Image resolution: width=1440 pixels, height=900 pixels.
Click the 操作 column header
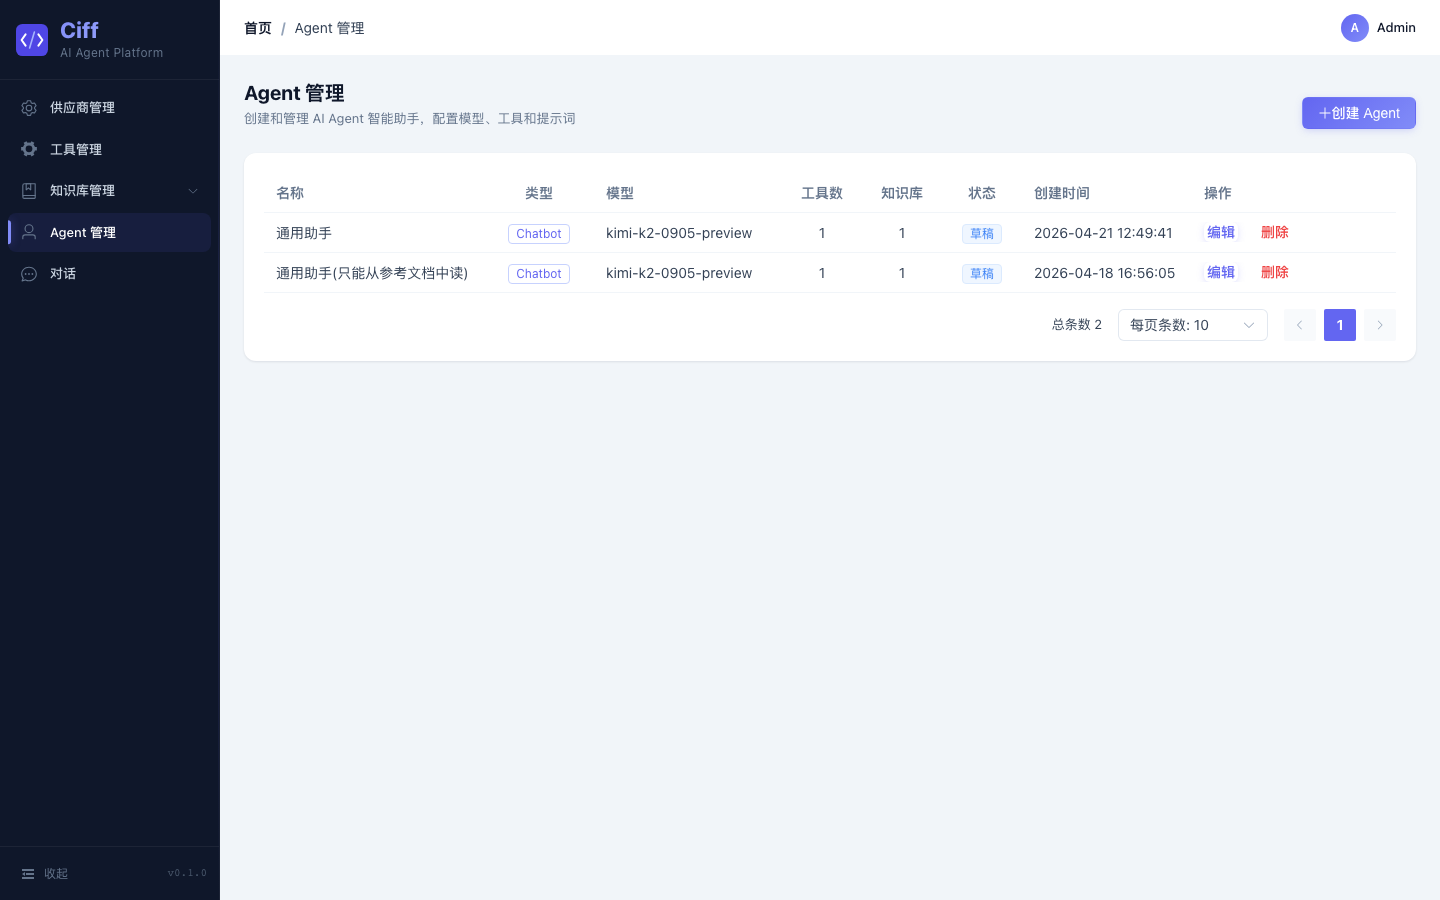pyautogui.click(x=1218, y=193)
